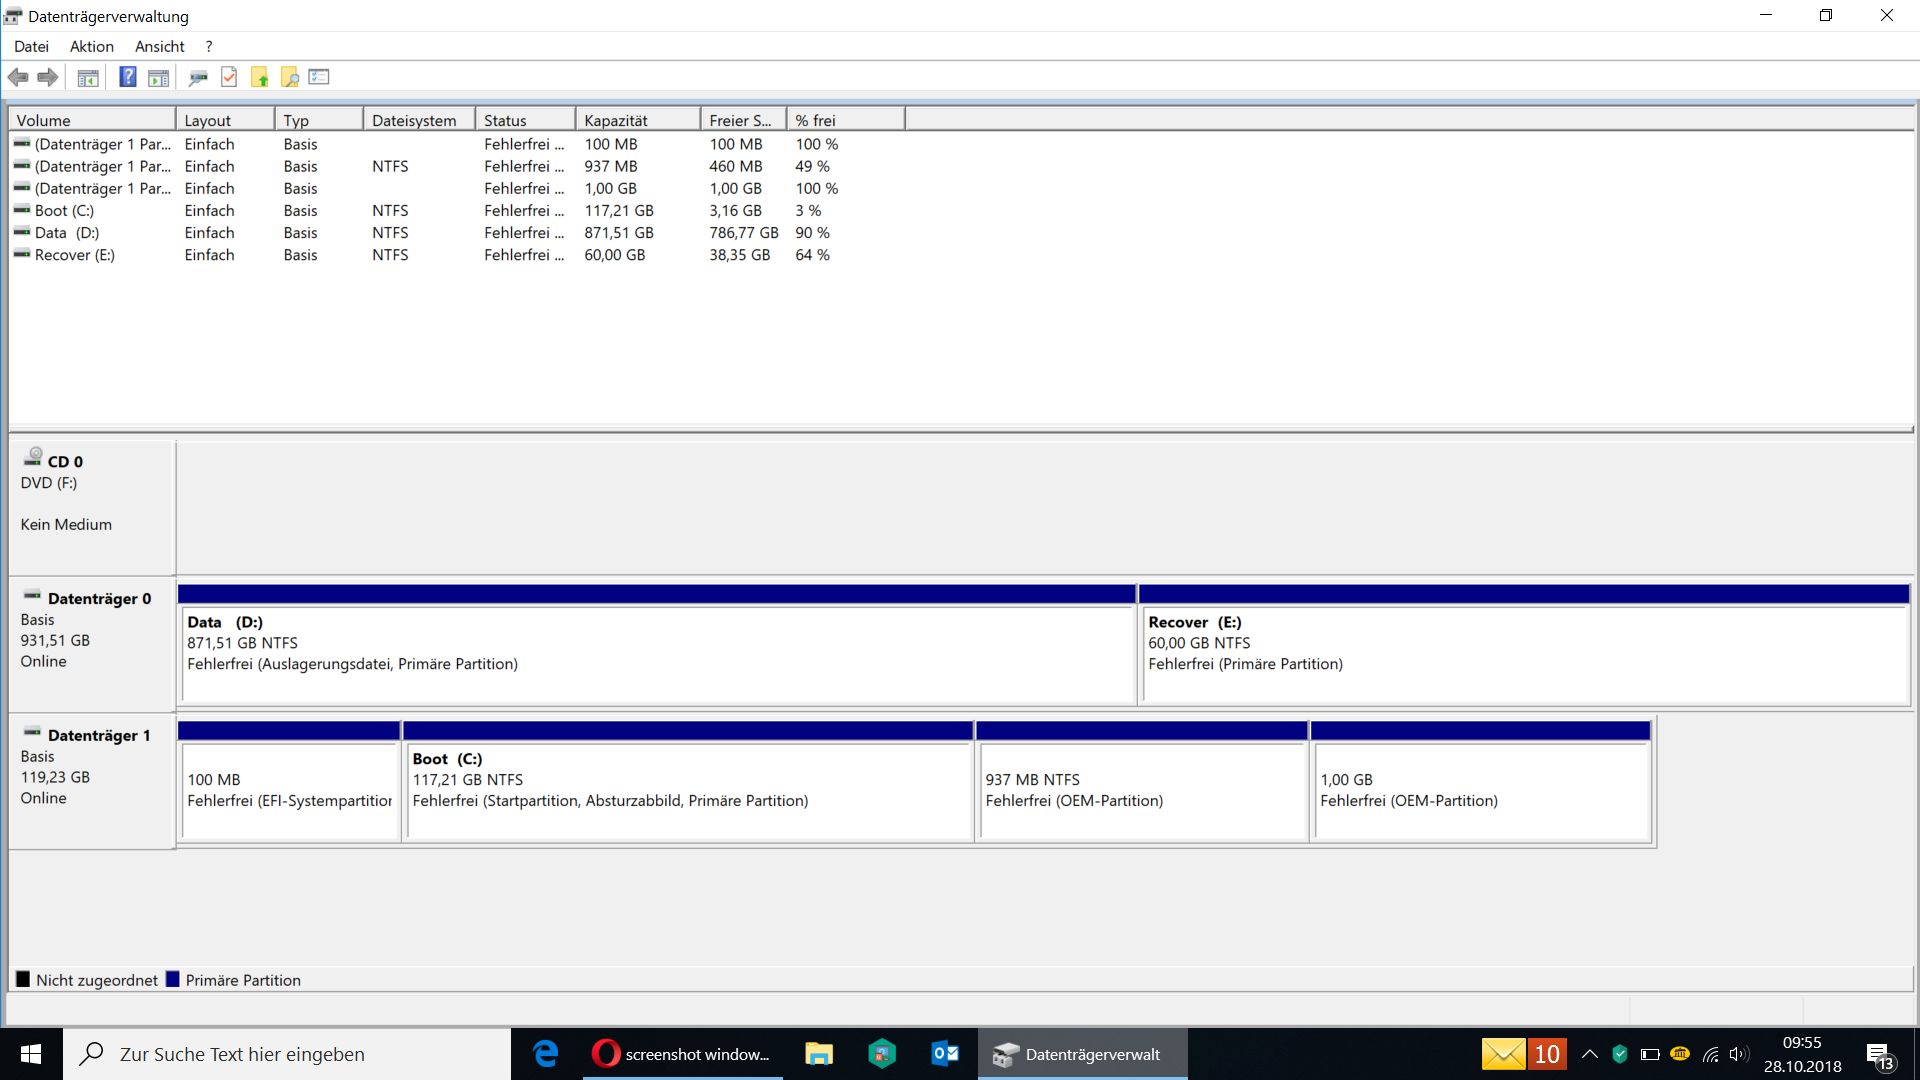Screen dimensions: 1920x1080
Task: Click the yellow folder with magnifier icon
Action: [290, 77]
